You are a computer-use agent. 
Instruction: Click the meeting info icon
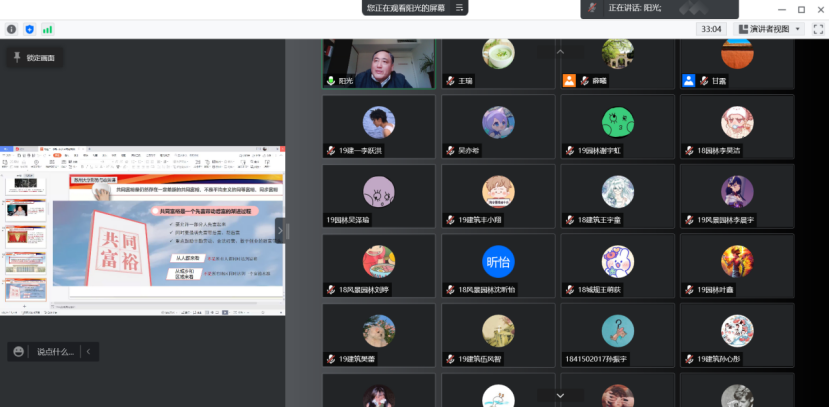click(x=11, y=29)
